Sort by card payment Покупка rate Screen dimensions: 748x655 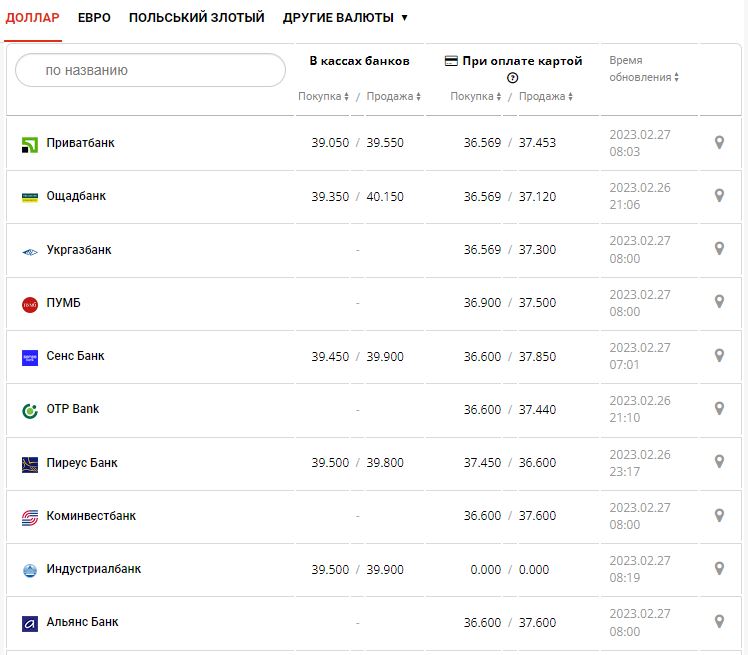point(476,97)
